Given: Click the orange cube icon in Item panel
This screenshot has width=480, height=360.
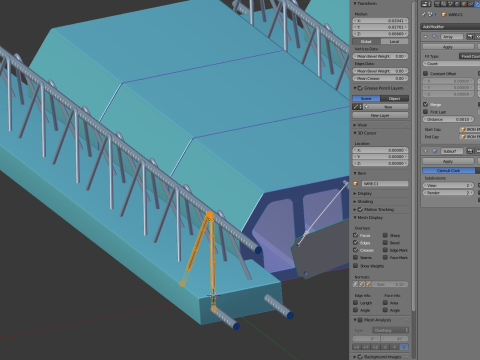Looking at the screenshot, I should coord(356,184).
